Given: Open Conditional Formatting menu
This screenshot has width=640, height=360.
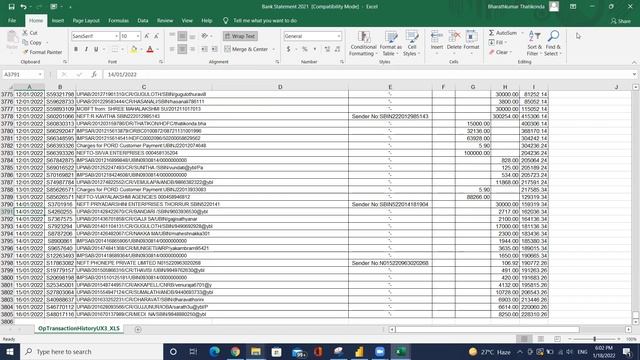Looking at the screenshot, I should coord(363,43).
